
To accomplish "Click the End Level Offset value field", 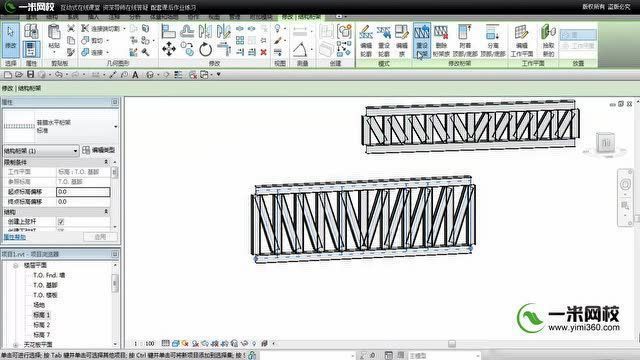I will tap(83, 202).
